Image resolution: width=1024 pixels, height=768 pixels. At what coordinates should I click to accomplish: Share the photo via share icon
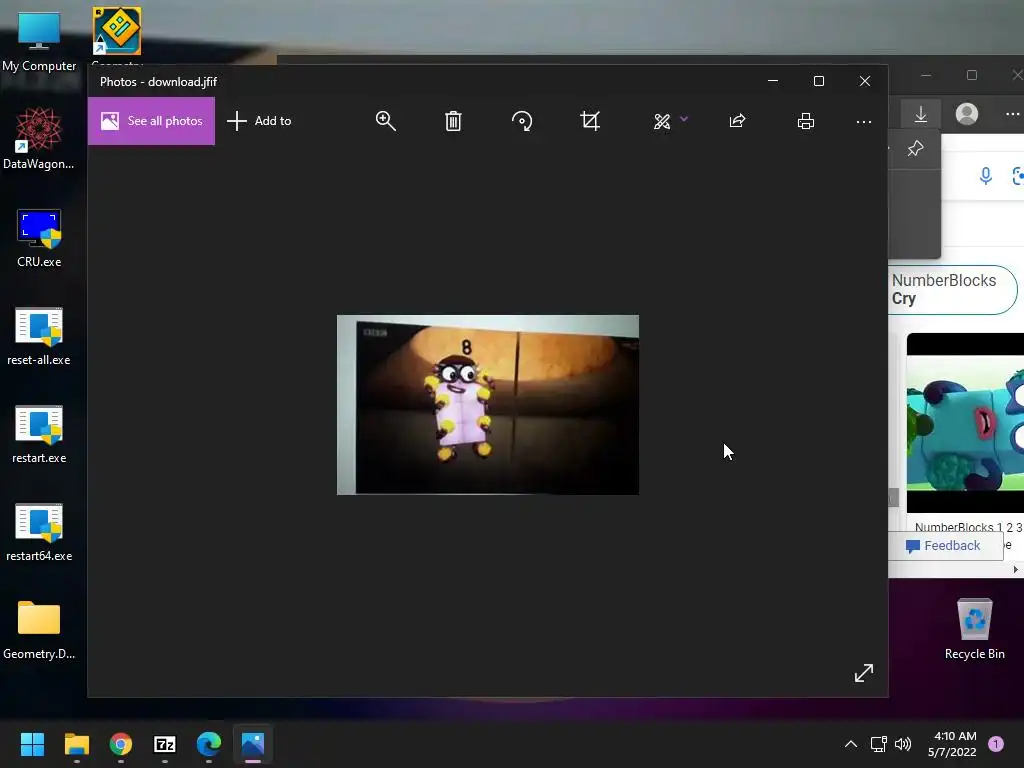(x=737, y=121)
